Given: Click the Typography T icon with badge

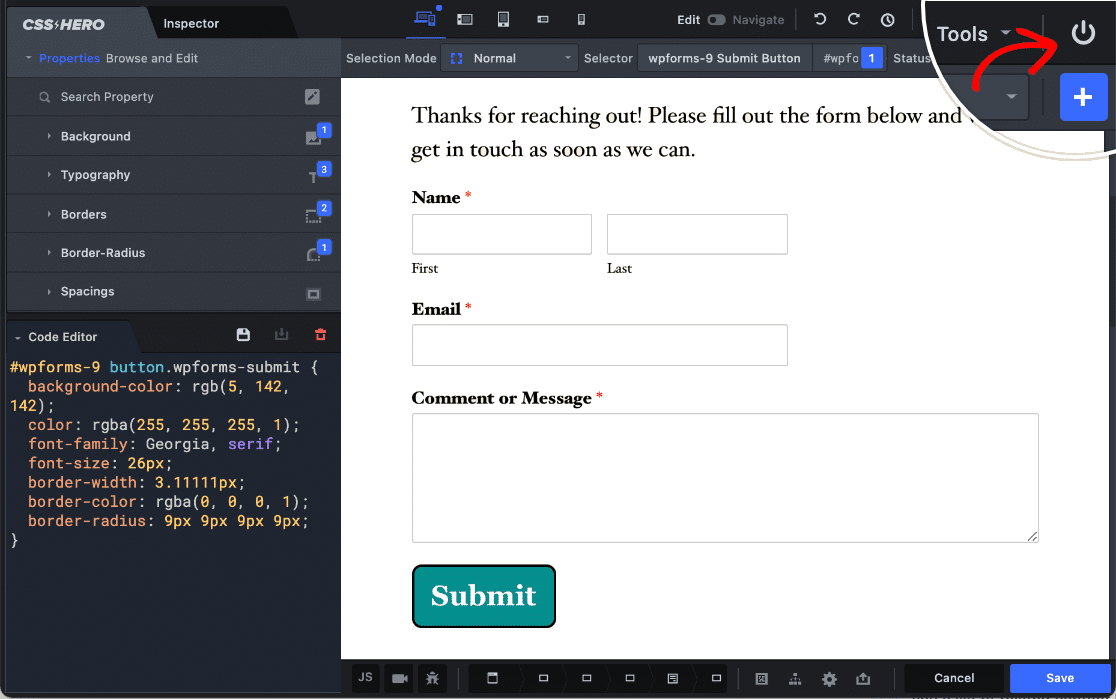Looking at the screenshot, I should tap(313, 177).
